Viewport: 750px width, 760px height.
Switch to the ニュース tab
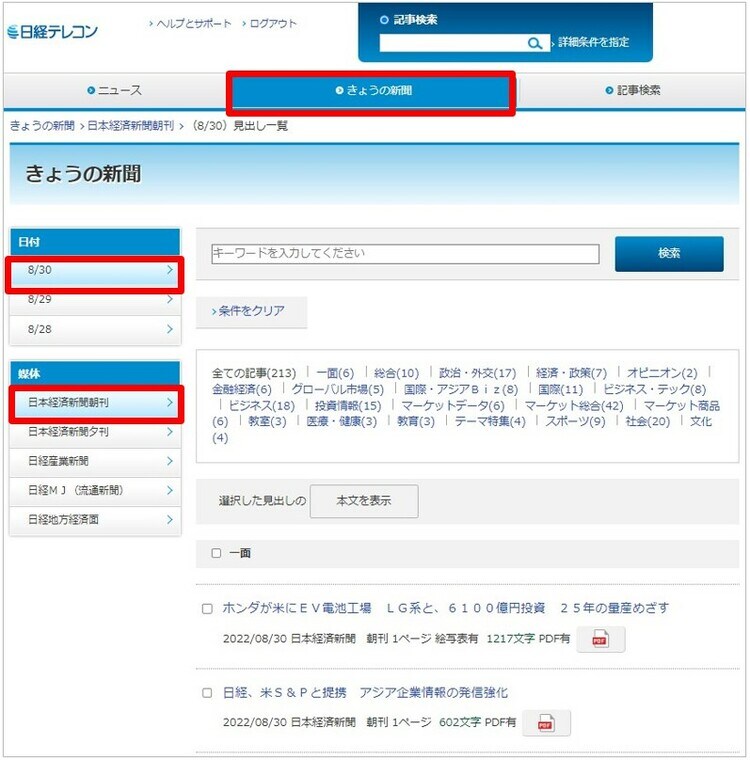pyautogui.click(x=115, y=91)
